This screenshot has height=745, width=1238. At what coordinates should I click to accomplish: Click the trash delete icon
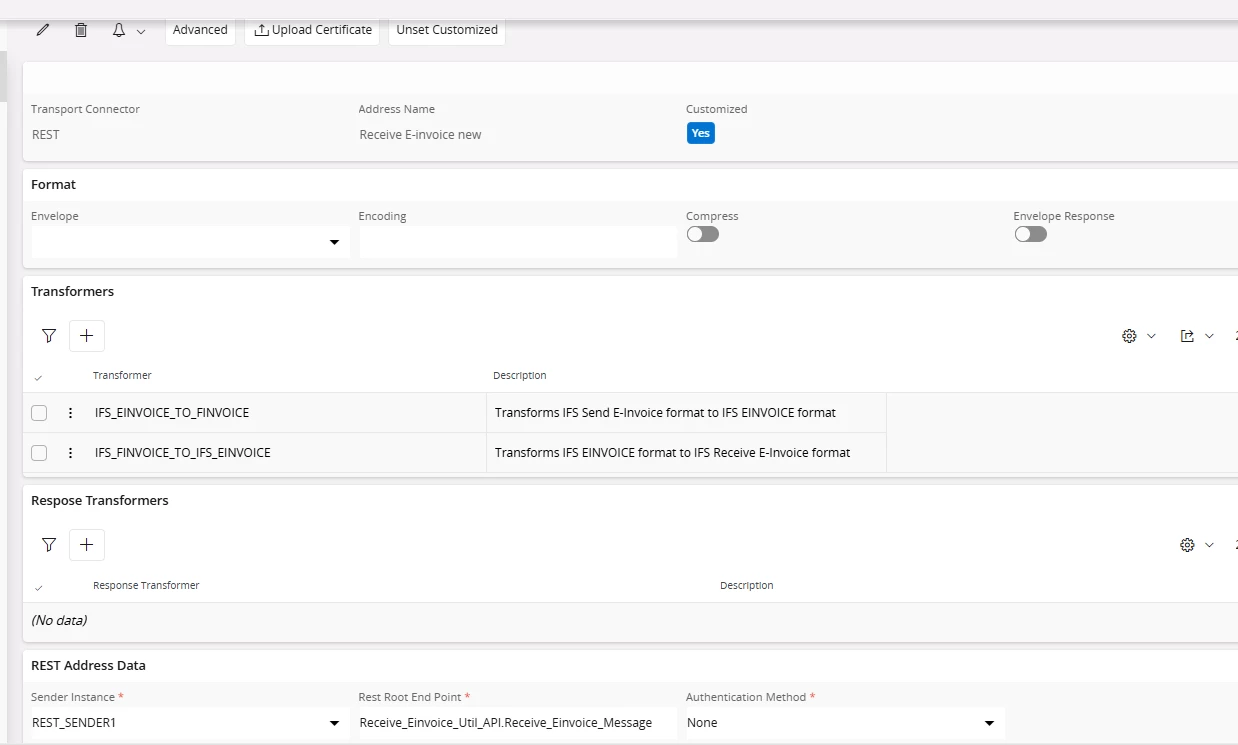(81, 30)
